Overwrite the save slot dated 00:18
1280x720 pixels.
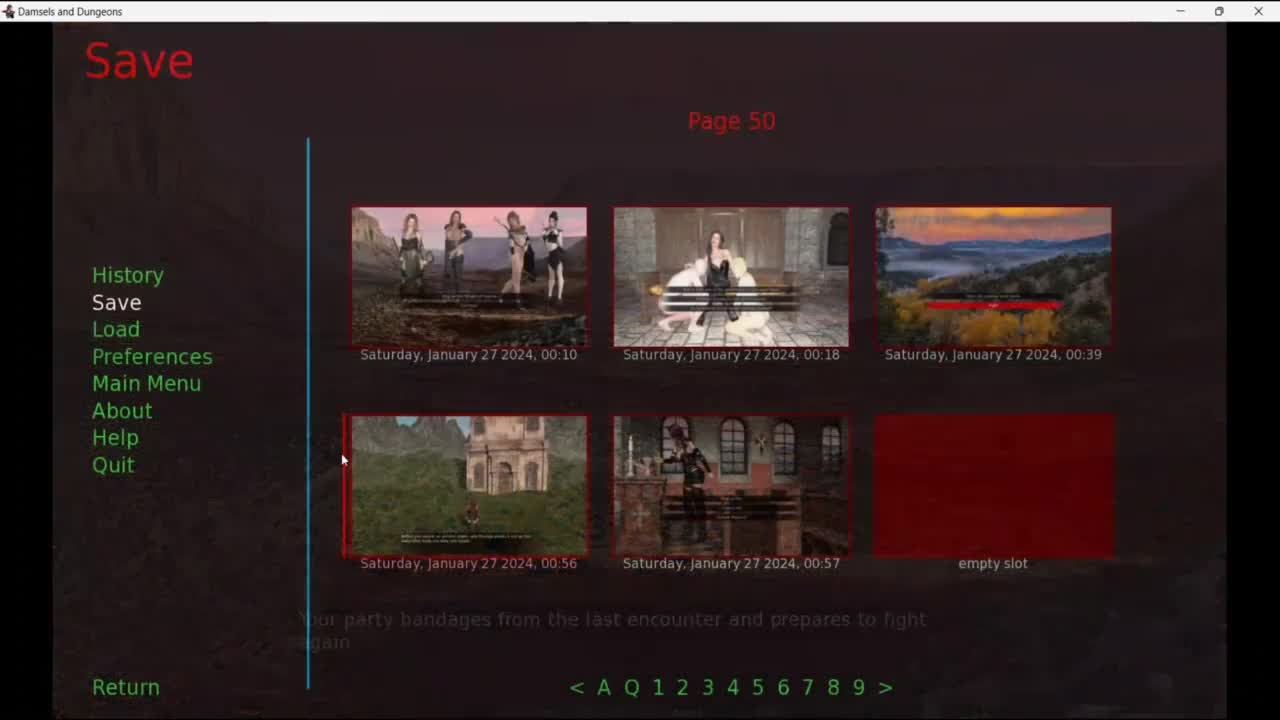pyautogui.click(x=731, y=277)
